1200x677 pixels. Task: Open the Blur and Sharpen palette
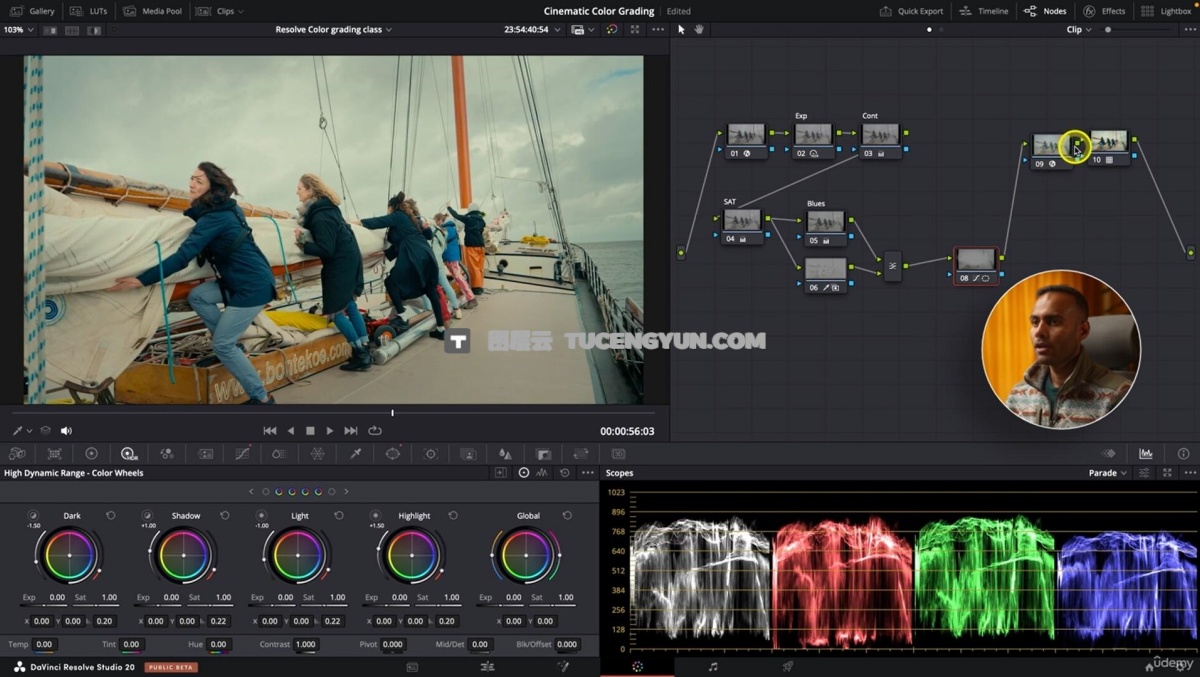[x=505, y=453]
